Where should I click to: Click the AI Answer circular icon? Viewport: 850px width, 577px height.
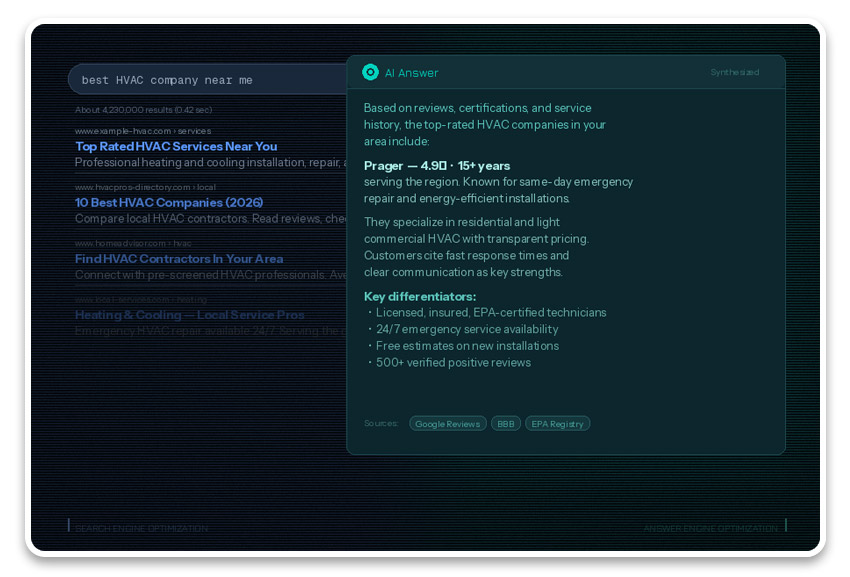coord(370,72)
